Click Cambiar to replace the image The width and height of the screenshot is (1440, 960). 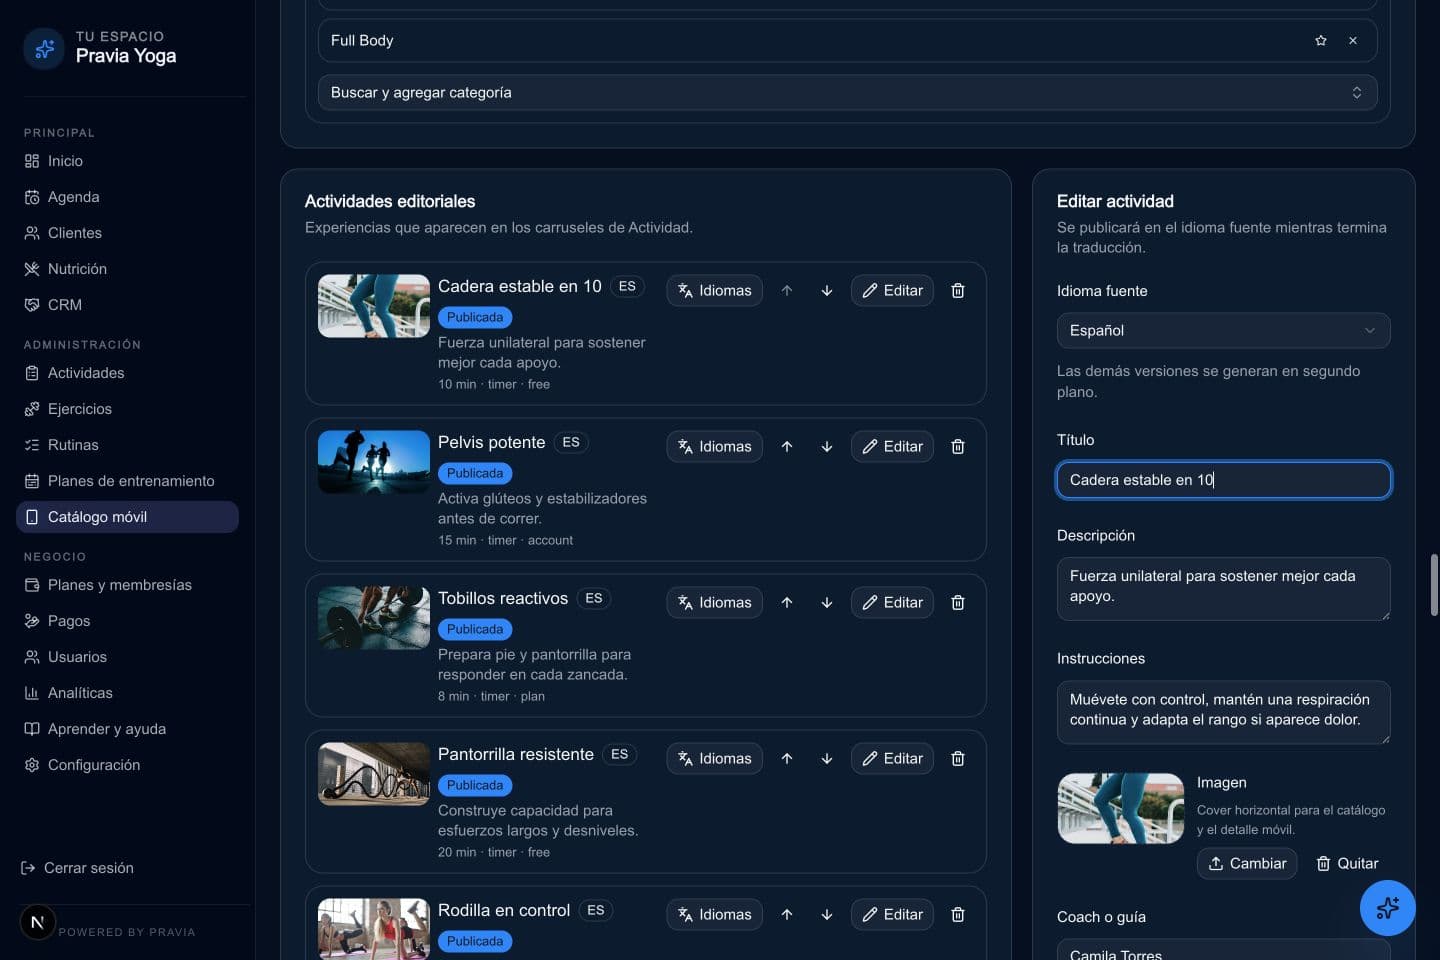click(1247, 863)
